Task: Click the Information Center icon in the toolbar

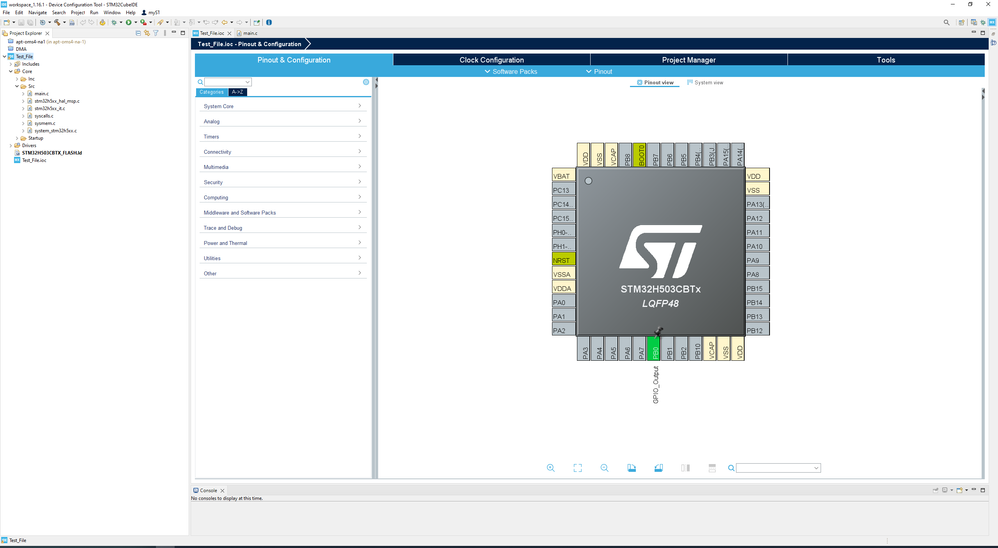Action: (x=269, y=22)
